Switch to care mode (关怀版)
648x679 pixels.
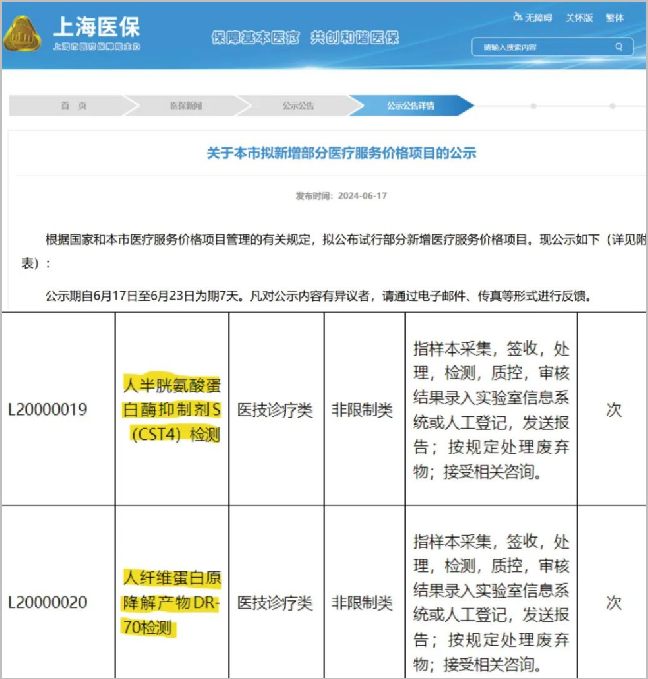tap(582, 18)
